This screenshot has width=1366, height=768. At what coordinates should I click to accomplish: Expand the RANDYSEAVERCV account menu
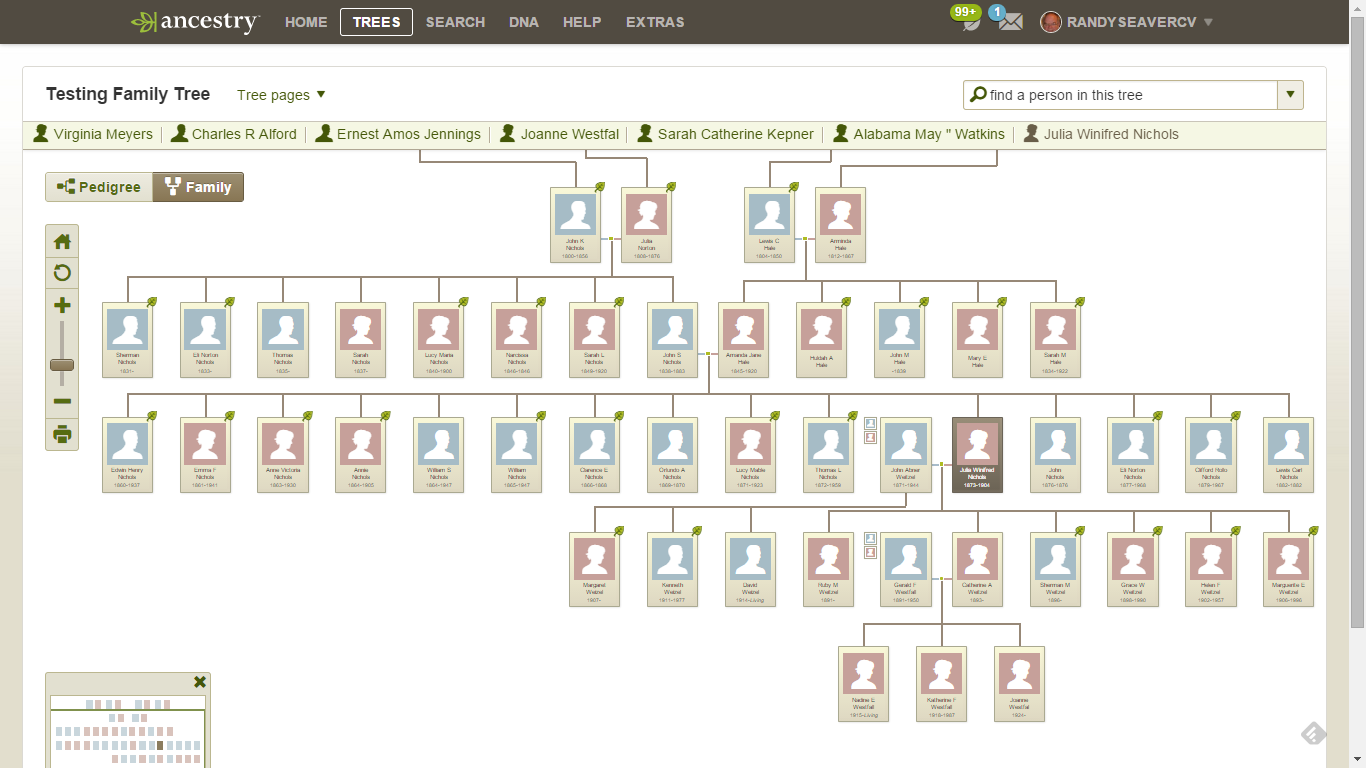[x=1125, y=21]
